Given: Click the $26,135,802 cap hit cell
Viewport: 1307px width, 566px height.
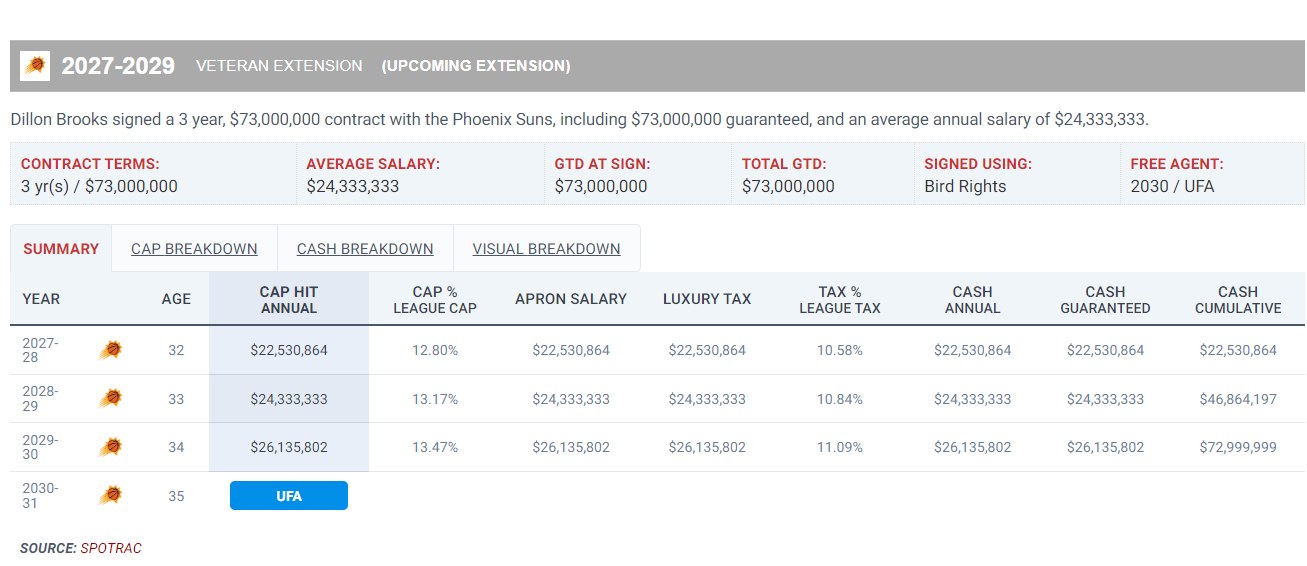Looking at the screenshot, I should coord(289,447).
